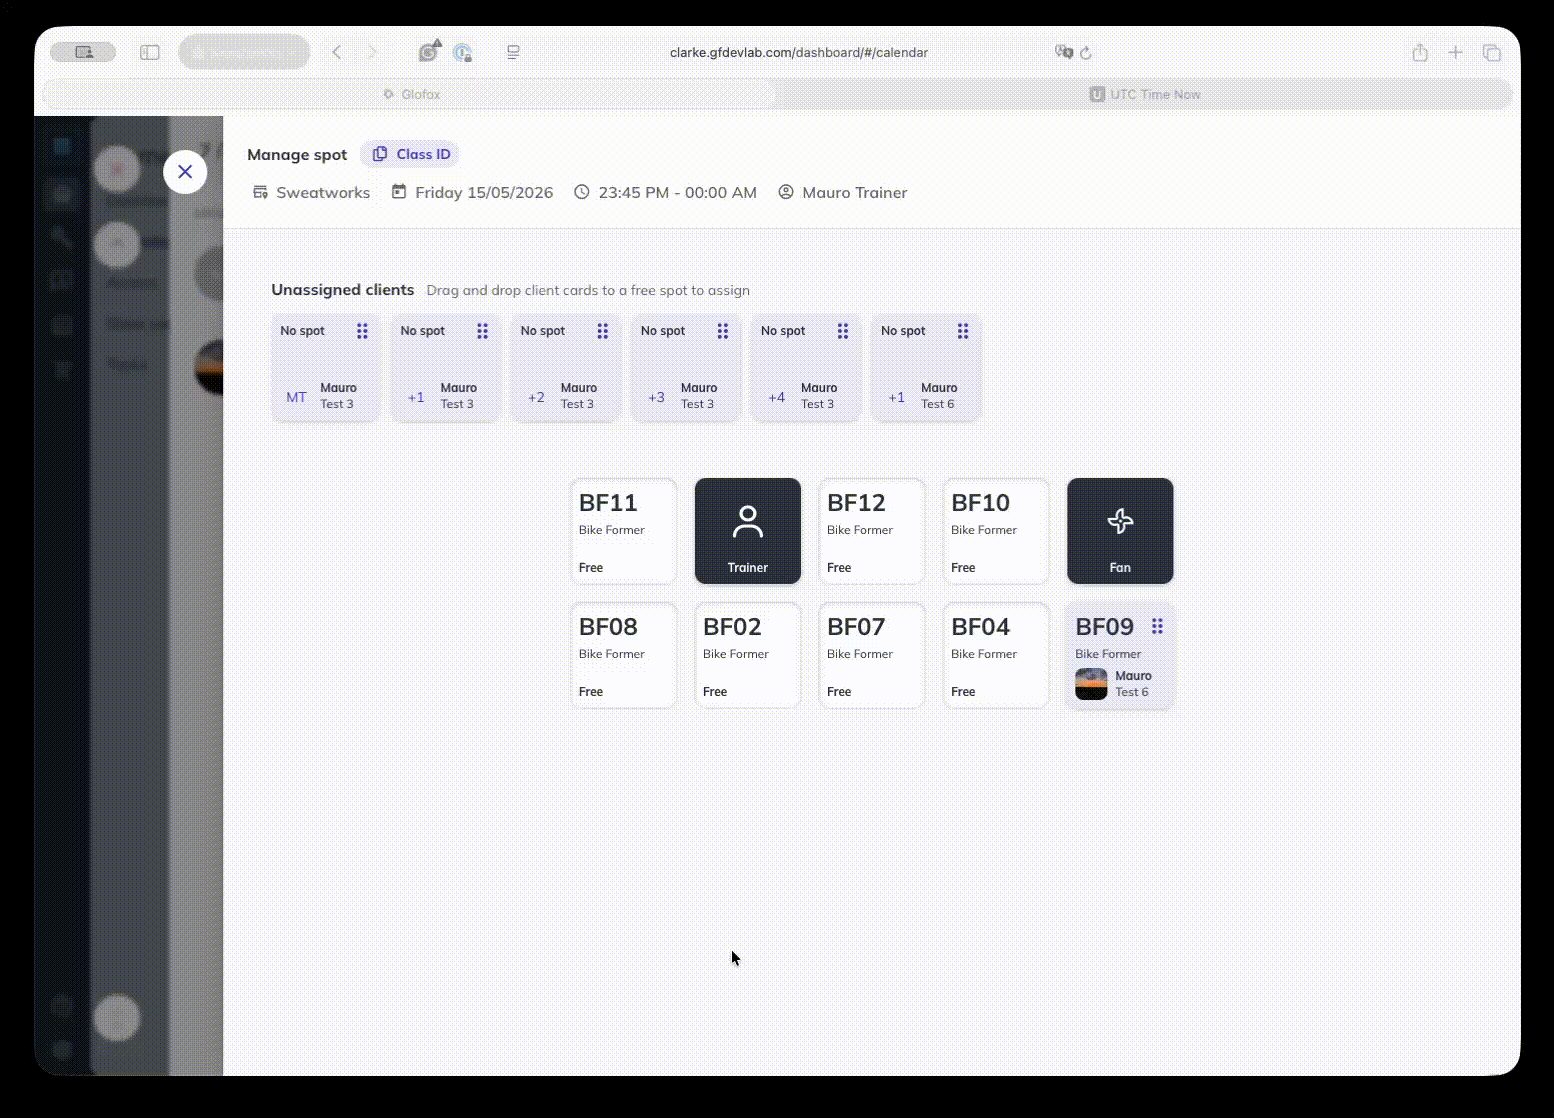Click Friday 15/05/2026 date text
Screen dimensions: 1554x1118
coord(484,193)
